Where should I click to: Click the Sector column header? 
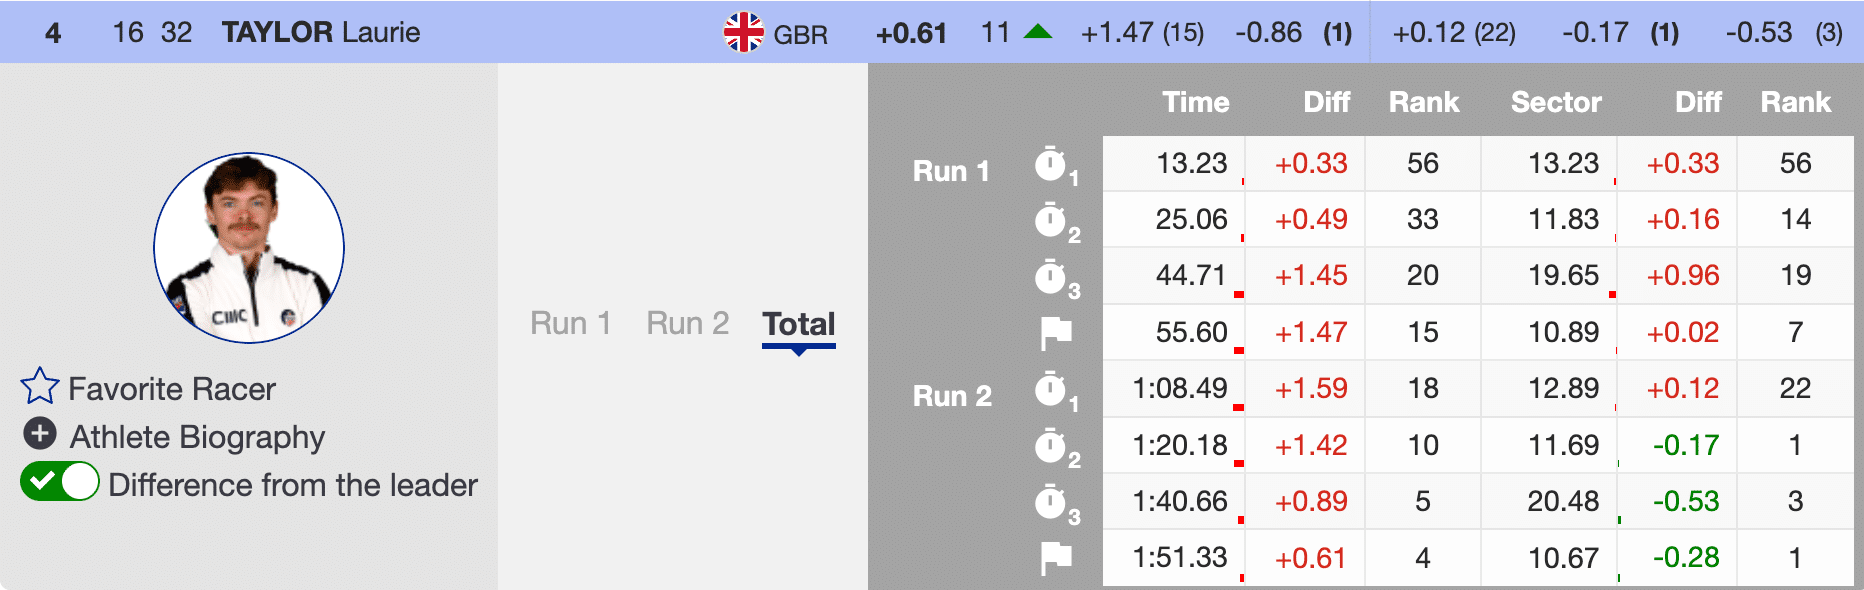pos(1555,102)
